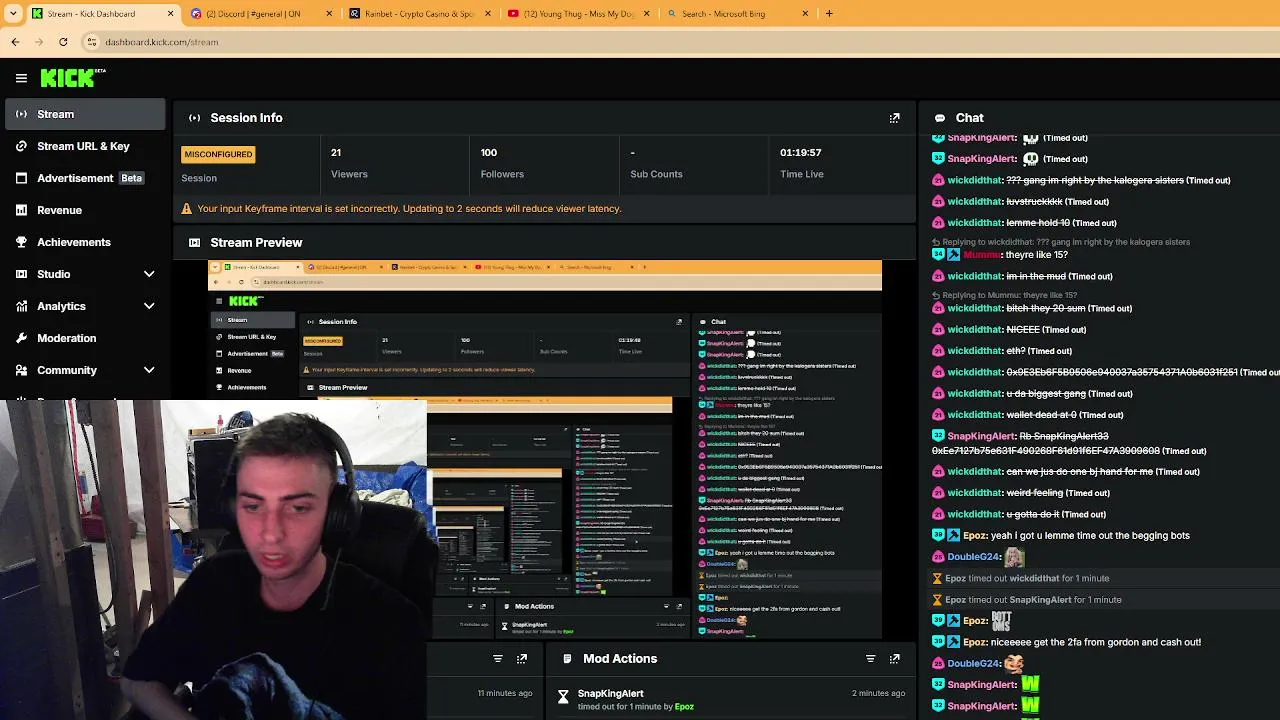This screenshot has width=1280, height=720.
Task: Switch to the Young Thug YouTube tab
Action: click(x=578, y=14)
